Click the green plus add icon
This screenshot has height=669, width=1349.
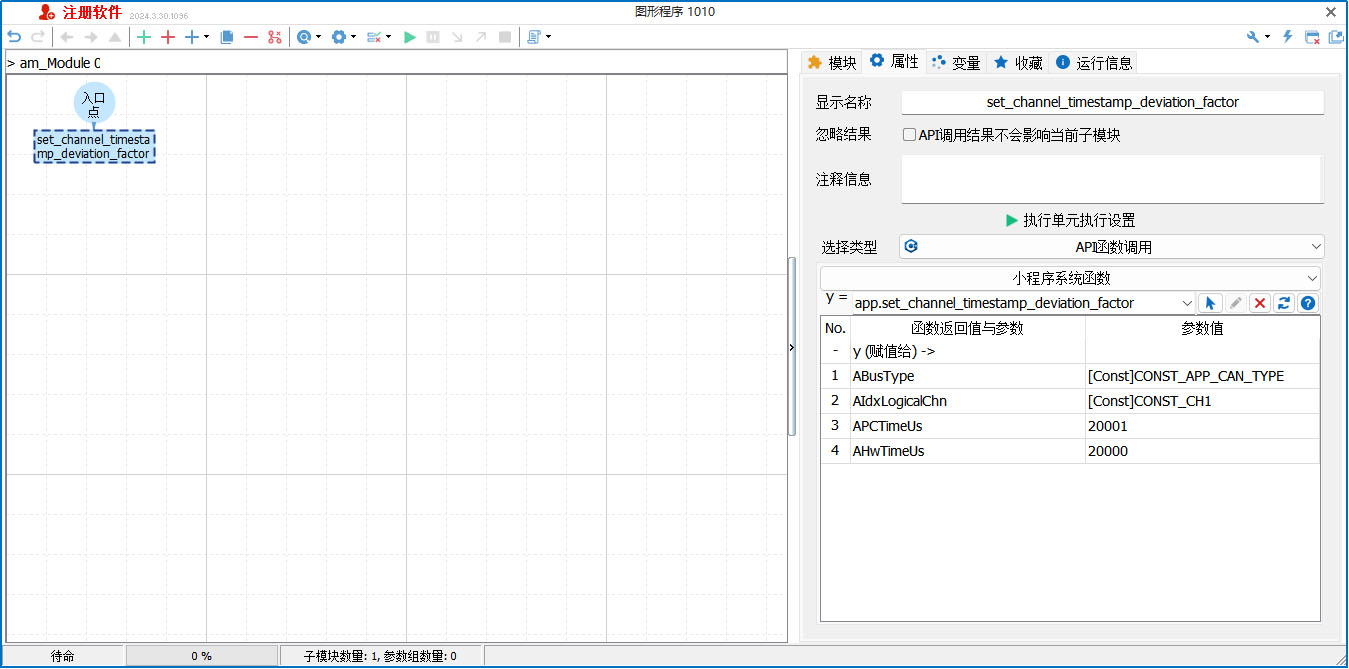[144, 37]
